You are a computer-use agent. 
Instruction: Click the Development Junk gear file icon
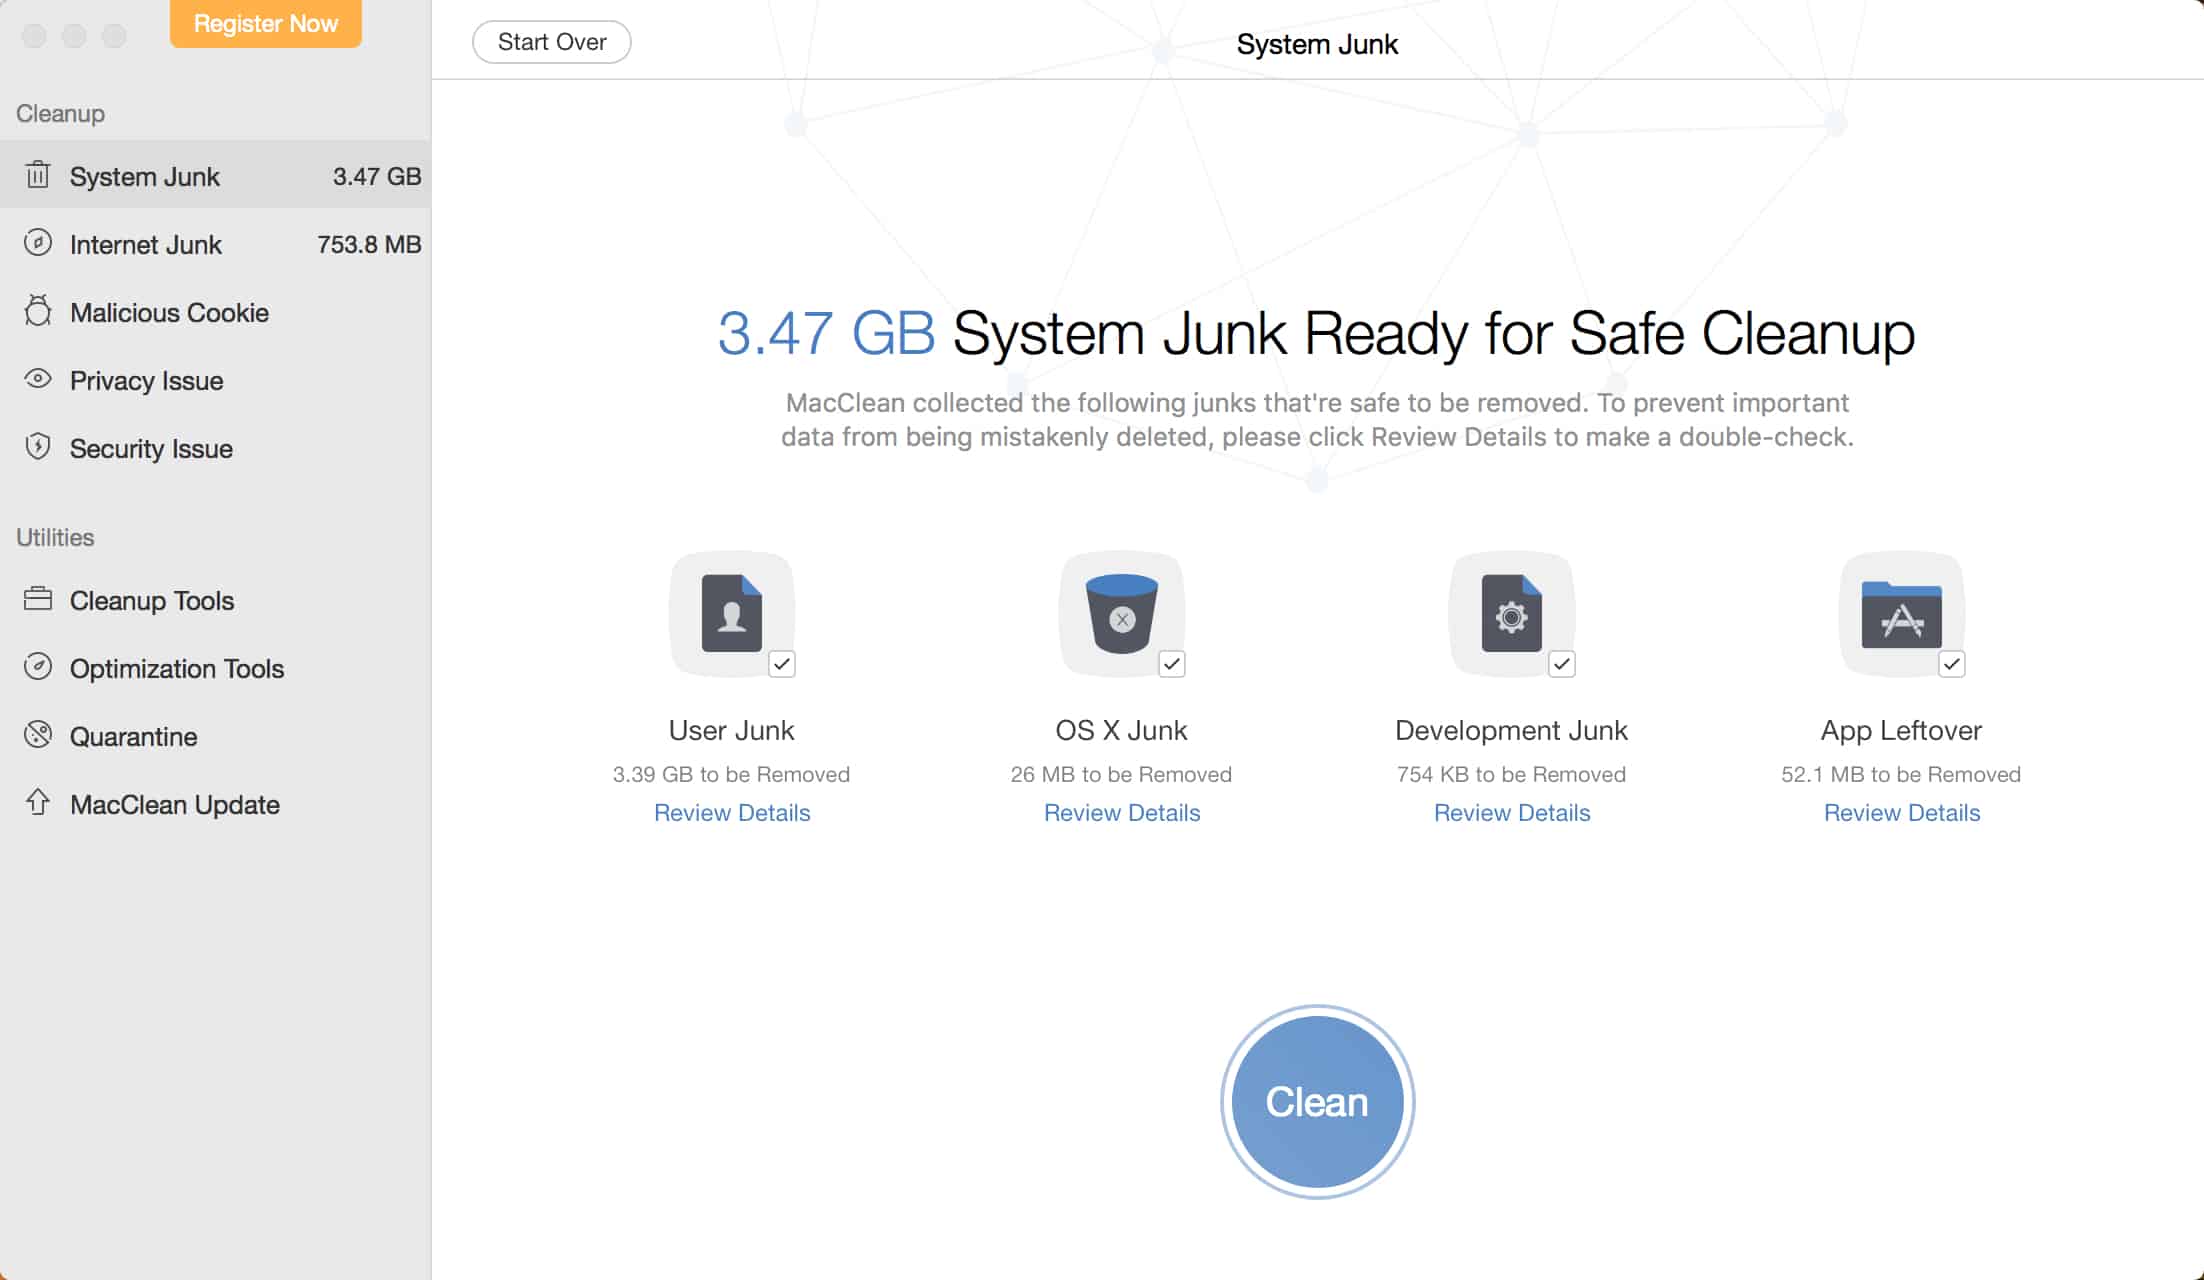click(1512, 613)
